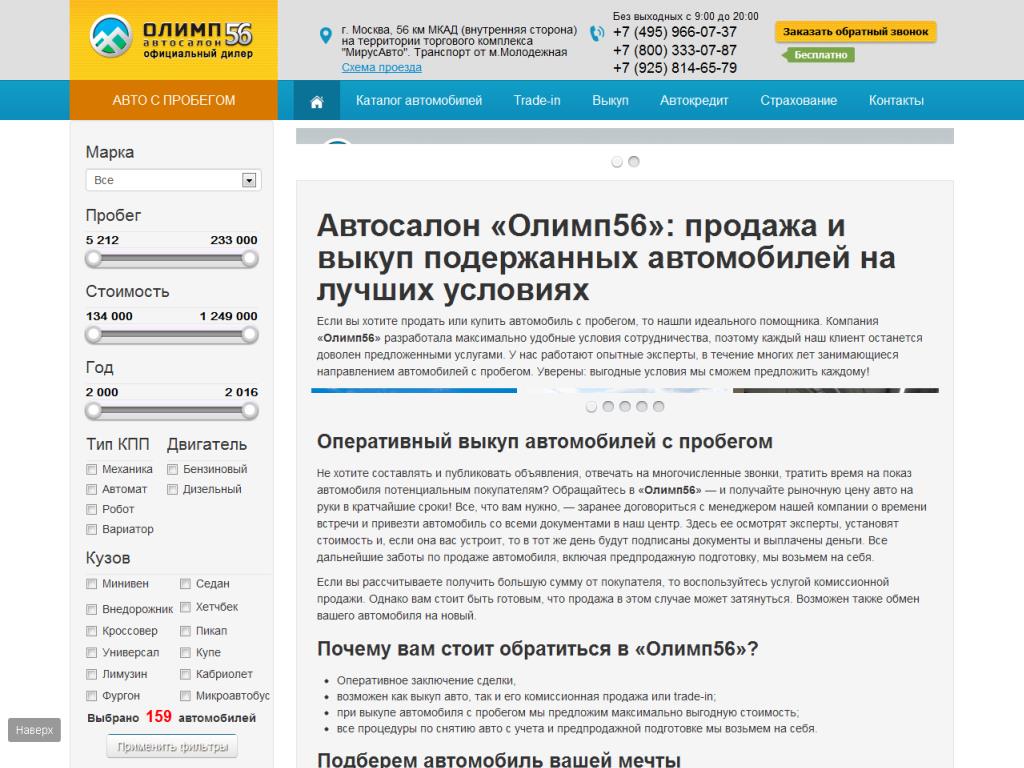Click the Бесплатно green label

point(820,55)
